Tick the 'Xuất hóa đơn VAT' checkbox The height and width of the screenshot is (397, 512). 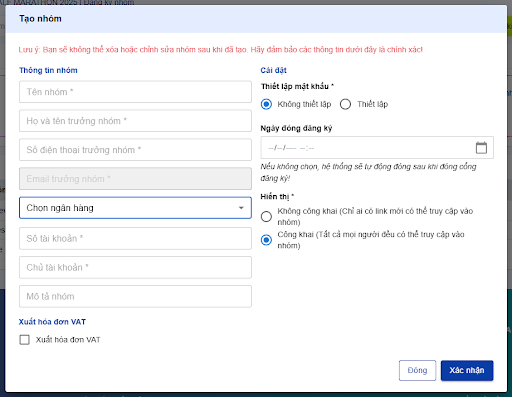[x=25, y=340]
